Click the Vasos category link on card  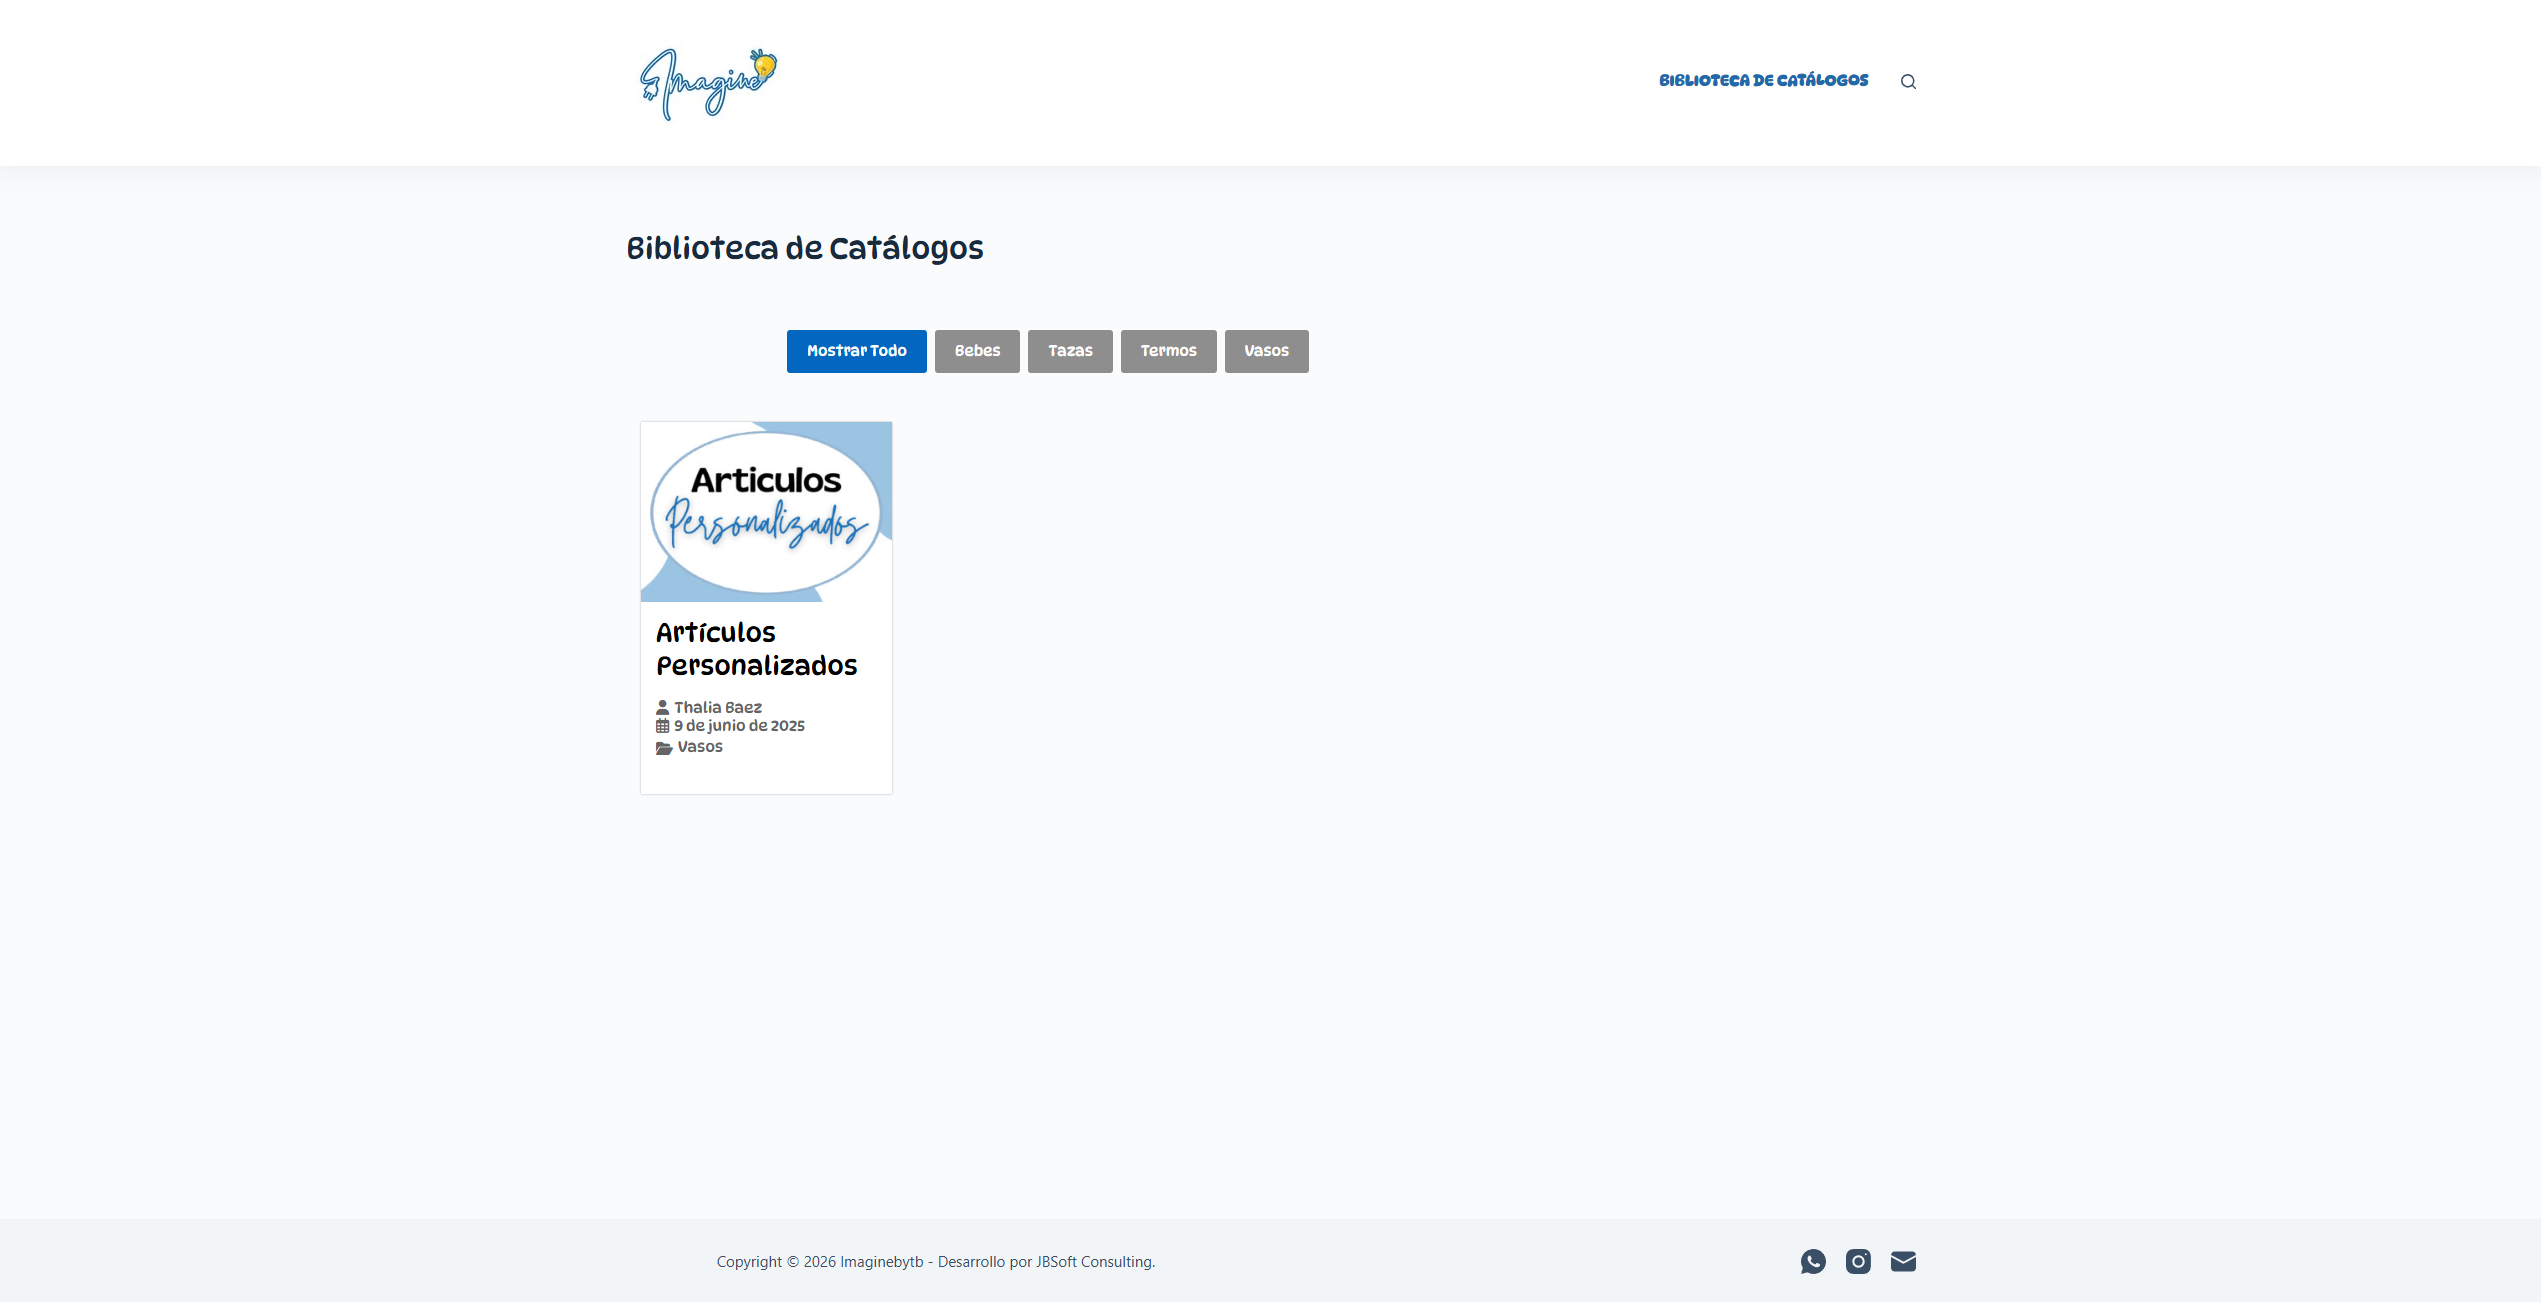point(699,747)
